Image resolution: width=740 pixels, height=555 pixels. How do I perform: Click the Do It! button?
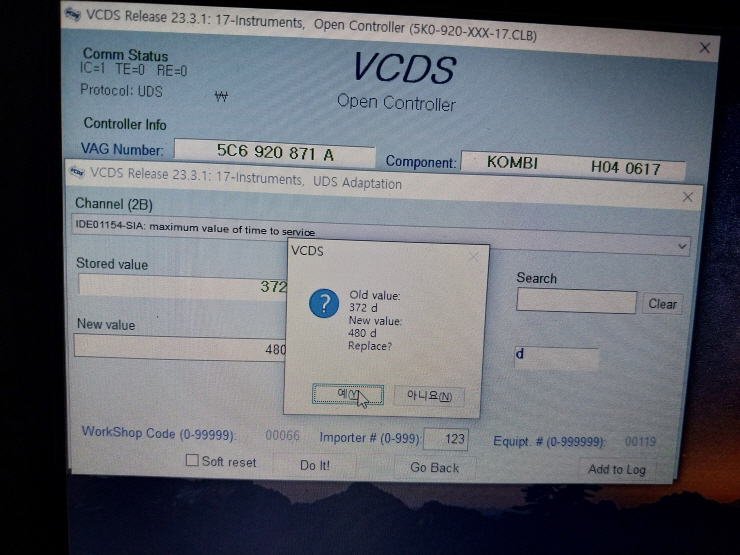point(315,465)
